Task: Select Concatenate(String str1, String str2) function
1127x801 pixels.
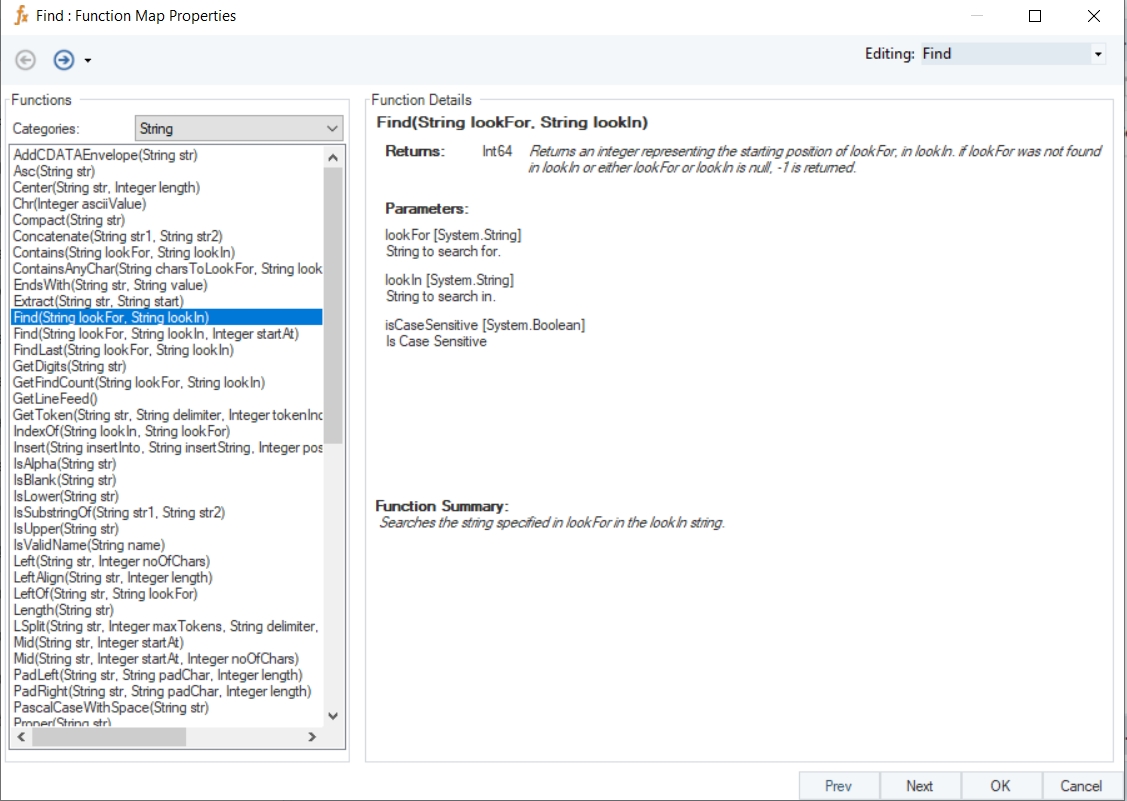Action: (117, 236)
